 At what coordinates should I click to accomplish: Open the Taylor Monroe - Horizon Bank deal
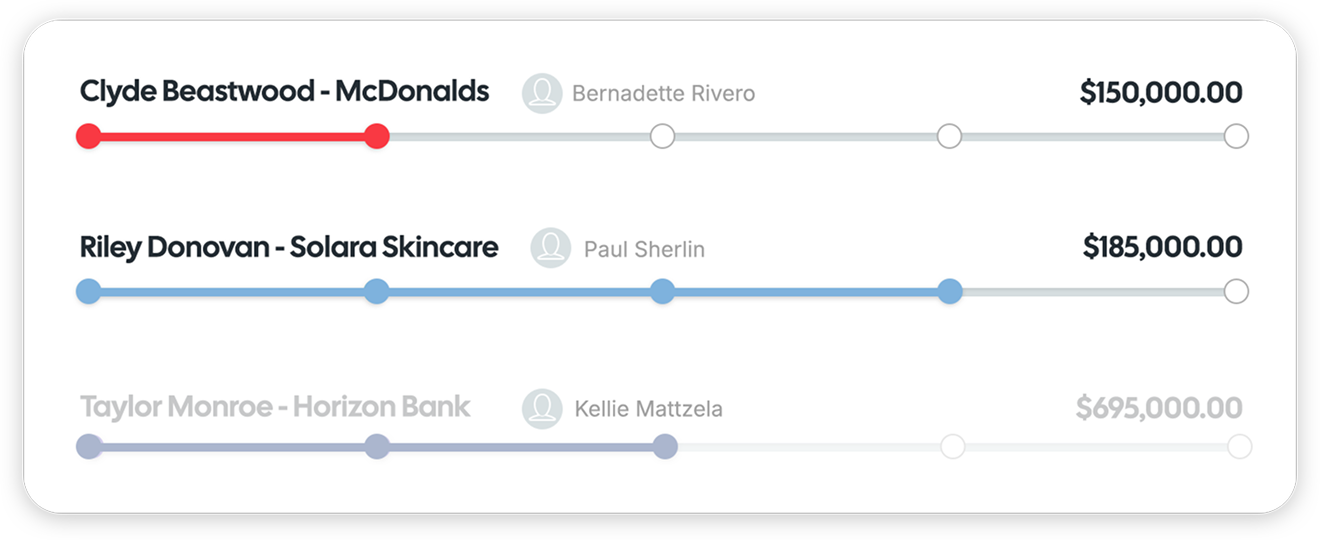(275, 407)
